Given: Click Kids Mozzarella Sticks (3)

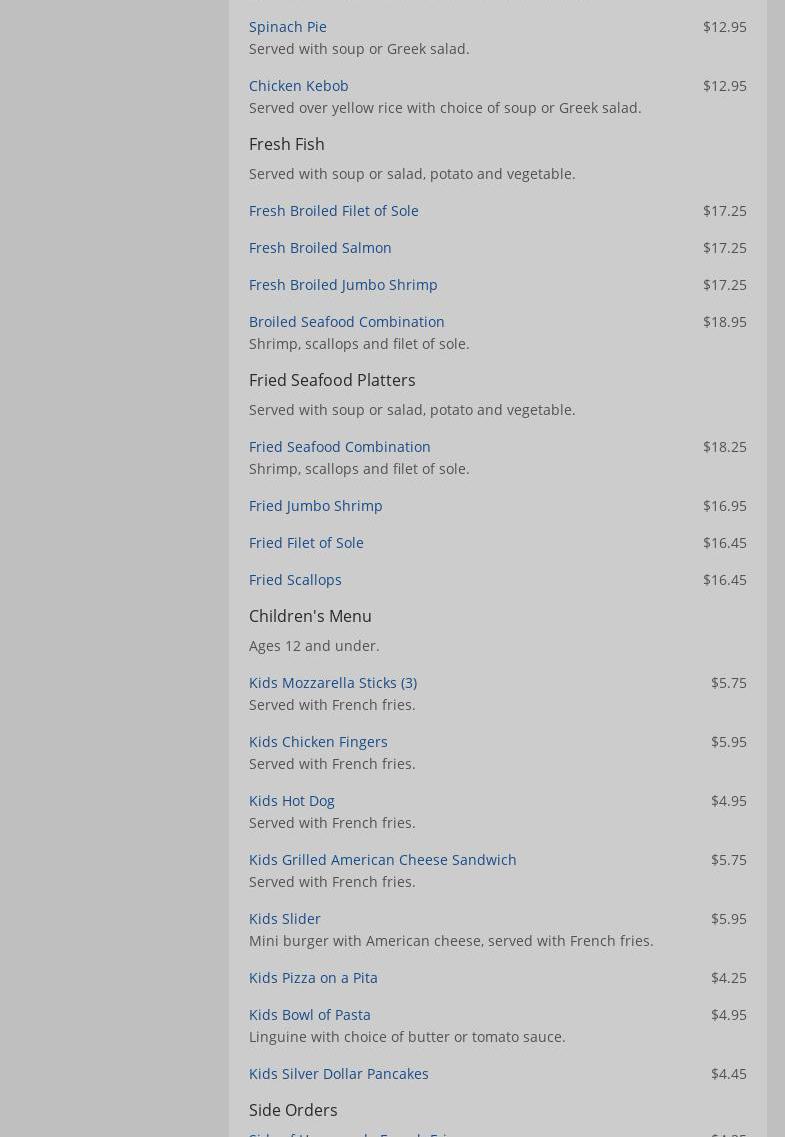Looking at the screenshot, I should pos(332,682).
